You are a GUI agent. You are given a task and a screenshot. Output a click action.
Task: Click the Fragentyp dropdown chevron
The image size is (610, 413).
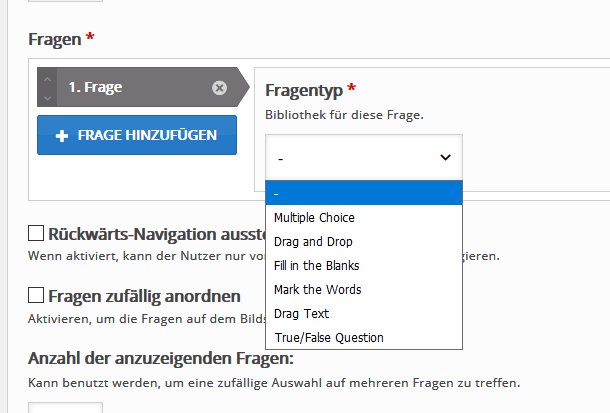coord(445,157)
